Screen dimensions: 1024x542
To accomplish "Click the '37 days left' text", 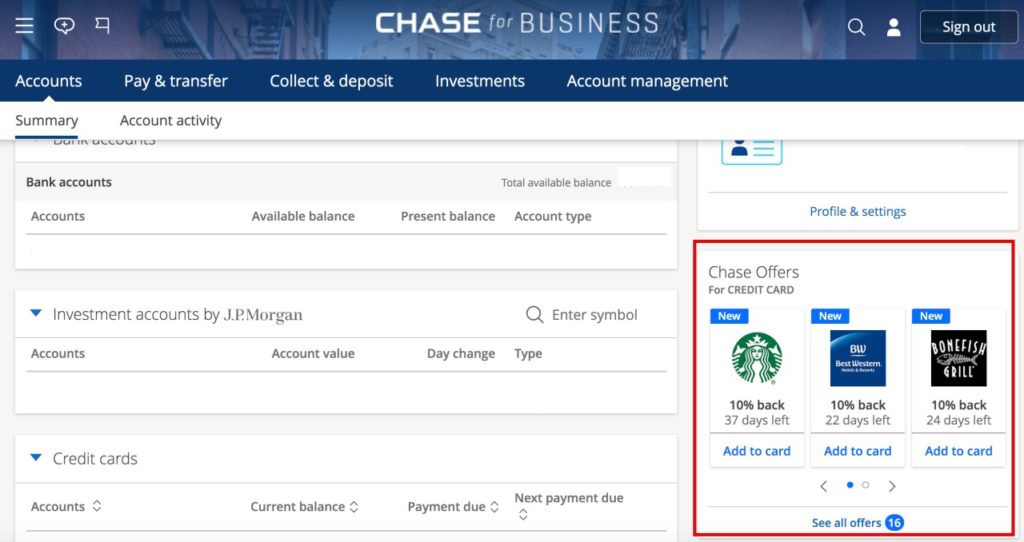I will coord(756,421).
